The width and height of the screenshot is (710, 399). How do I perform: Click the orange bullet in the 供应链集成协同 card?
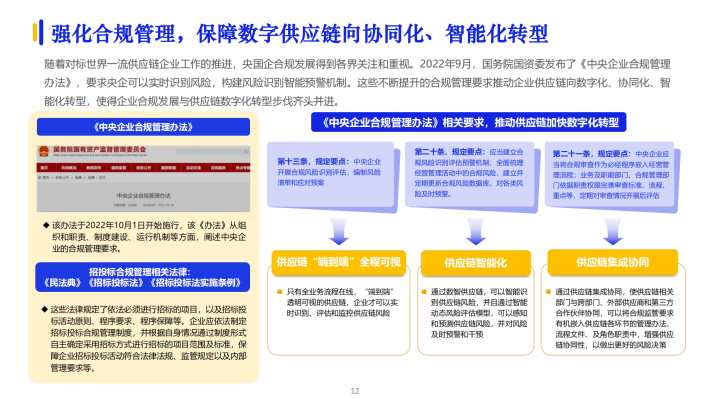click(x=548, y=292)
